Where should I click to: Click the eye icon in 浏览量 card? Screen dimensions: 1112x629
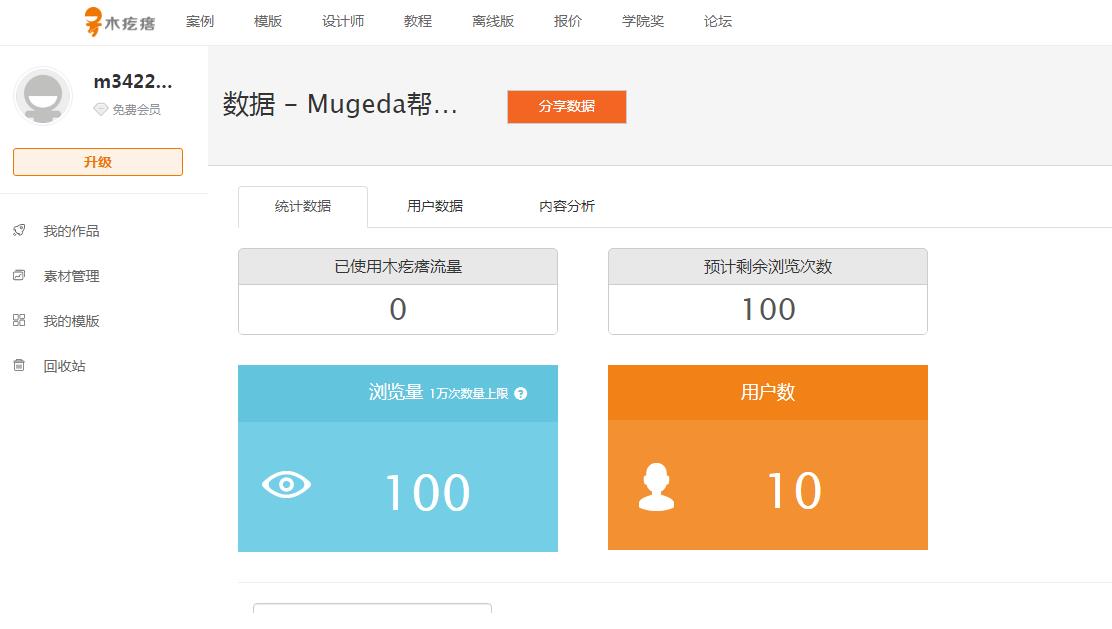click(x=286, y=485)
